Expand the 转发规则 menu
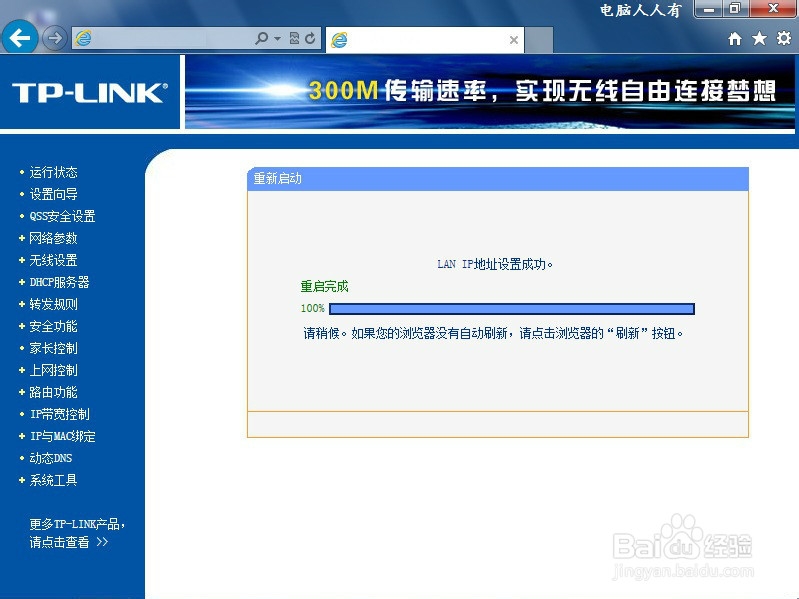 53,304
